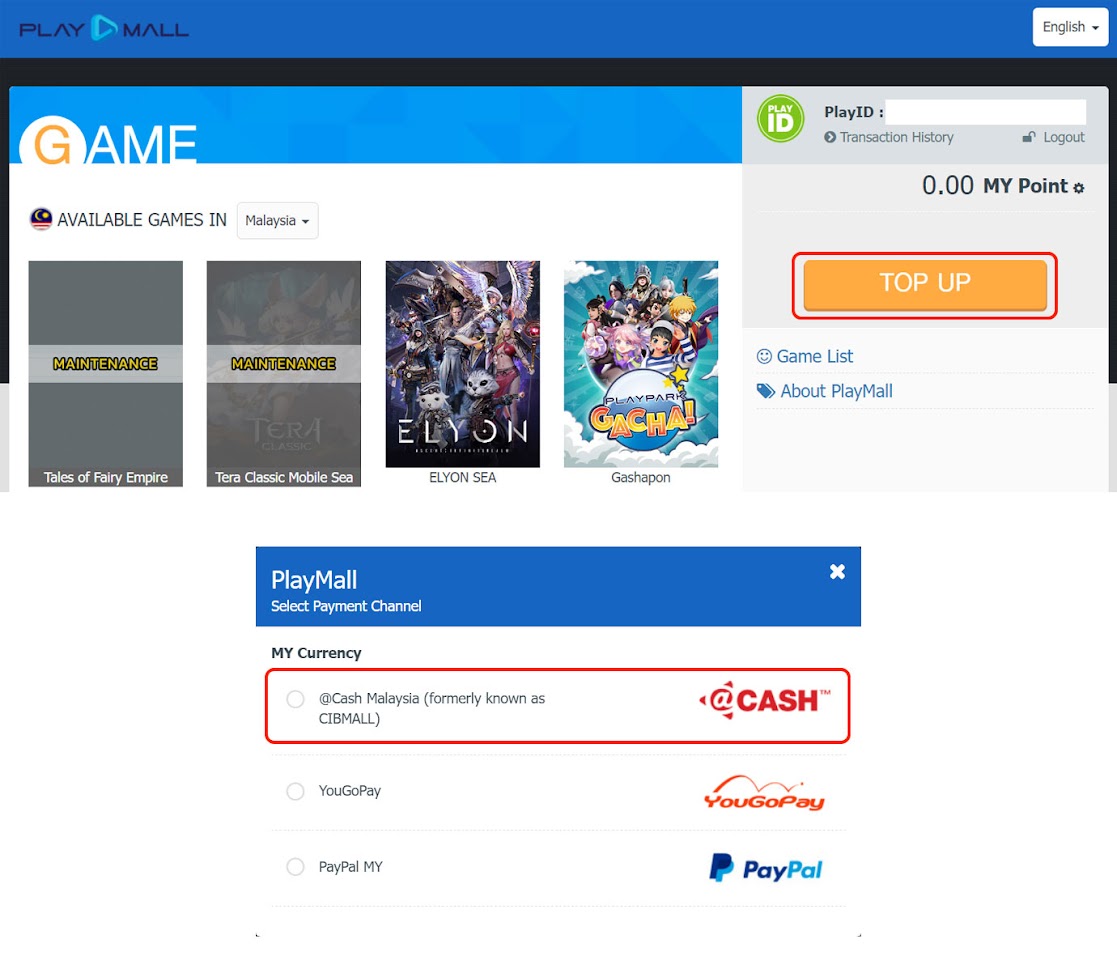The image size is (1117, 969).
Task: Open the English language dropdown
Action: pos(1070,27)
